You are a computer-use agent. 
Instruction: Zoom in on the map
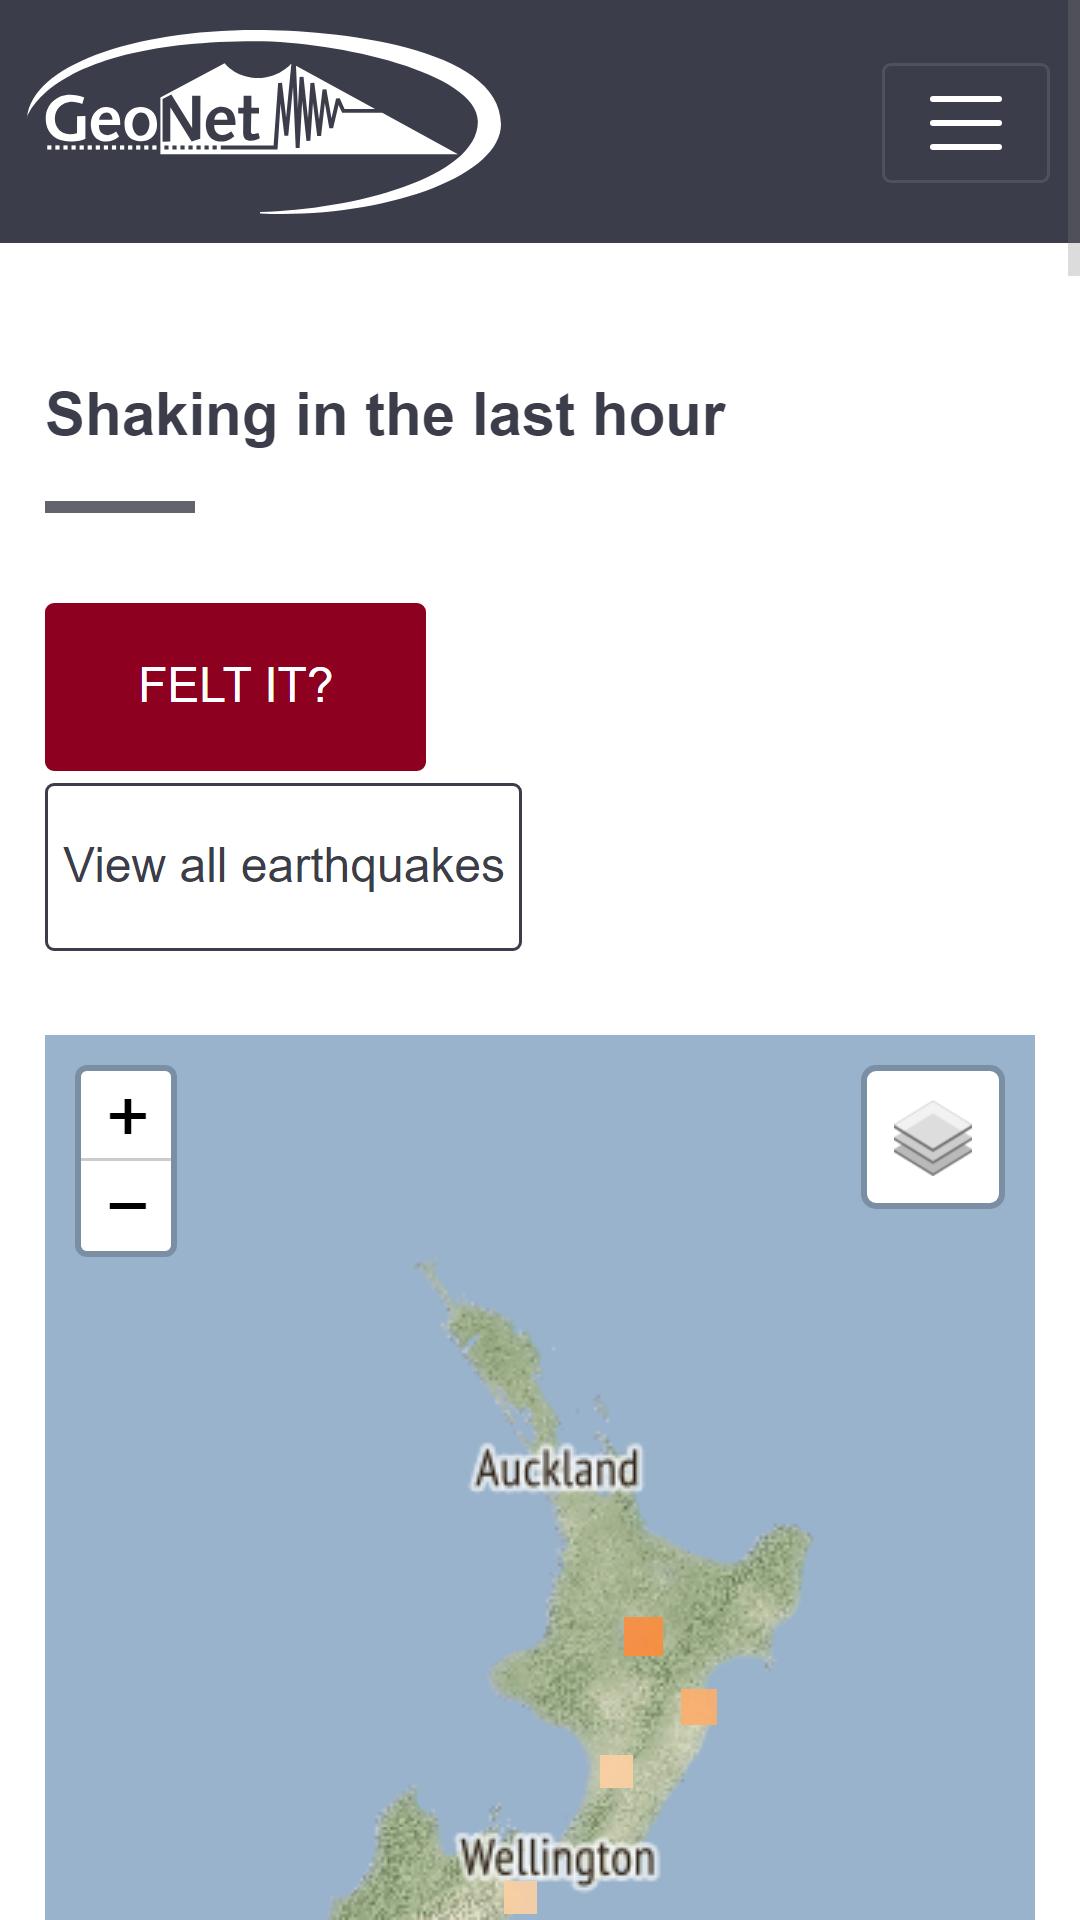127,1115
